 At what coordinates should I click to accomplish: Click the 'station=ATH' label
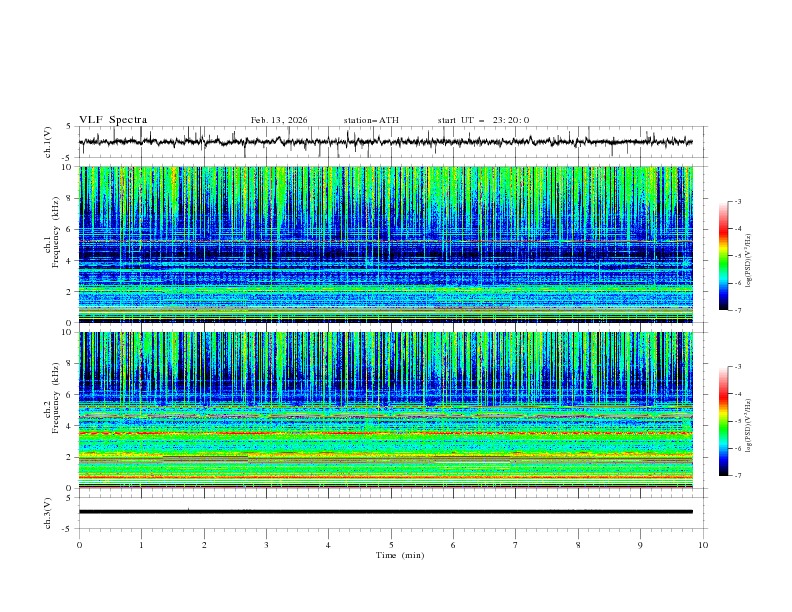(371, 120)
